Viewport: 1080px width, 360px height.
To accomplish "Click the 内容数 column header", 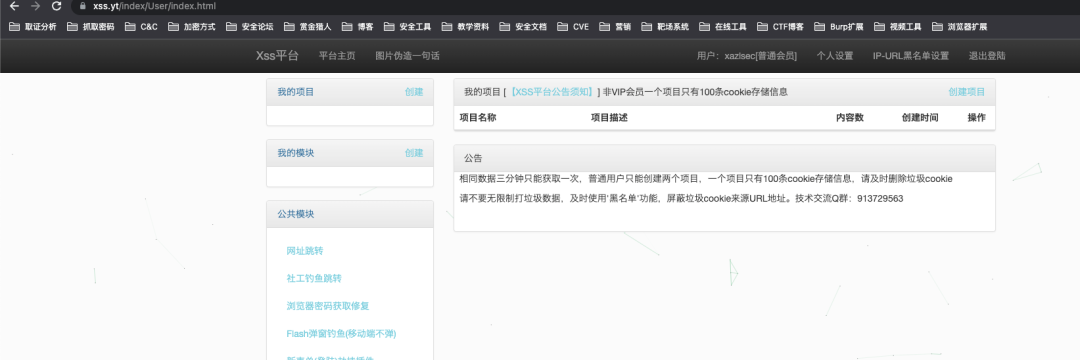I will tap(850, 118).
